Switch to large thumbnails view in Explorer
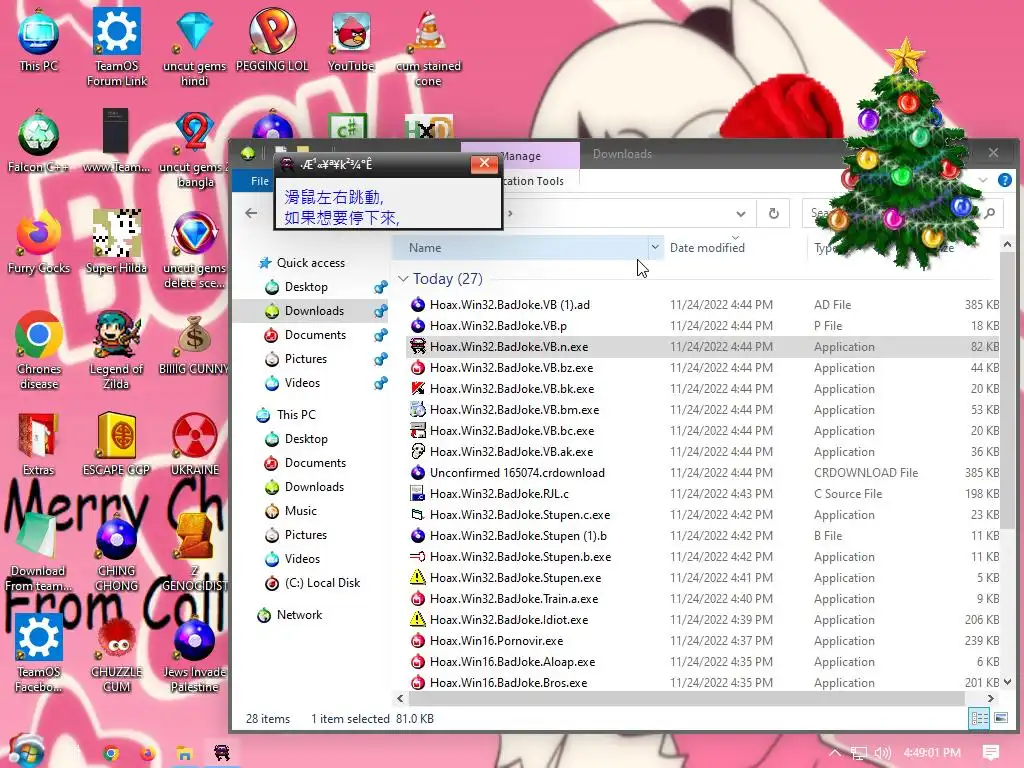The image size is (1024, 768). [1001, 718]
